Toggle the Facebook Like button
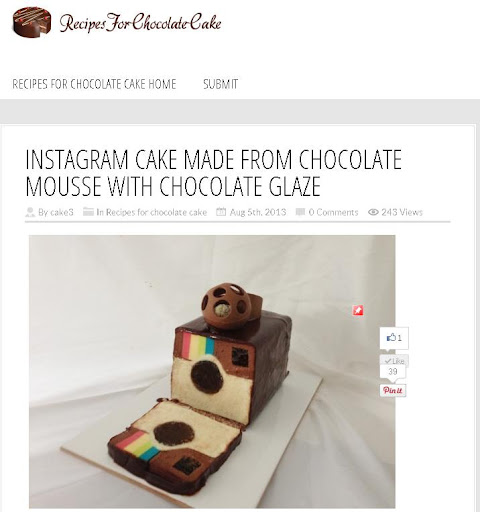The width and height of the screenshot is (480, 512). pos(394,360)
